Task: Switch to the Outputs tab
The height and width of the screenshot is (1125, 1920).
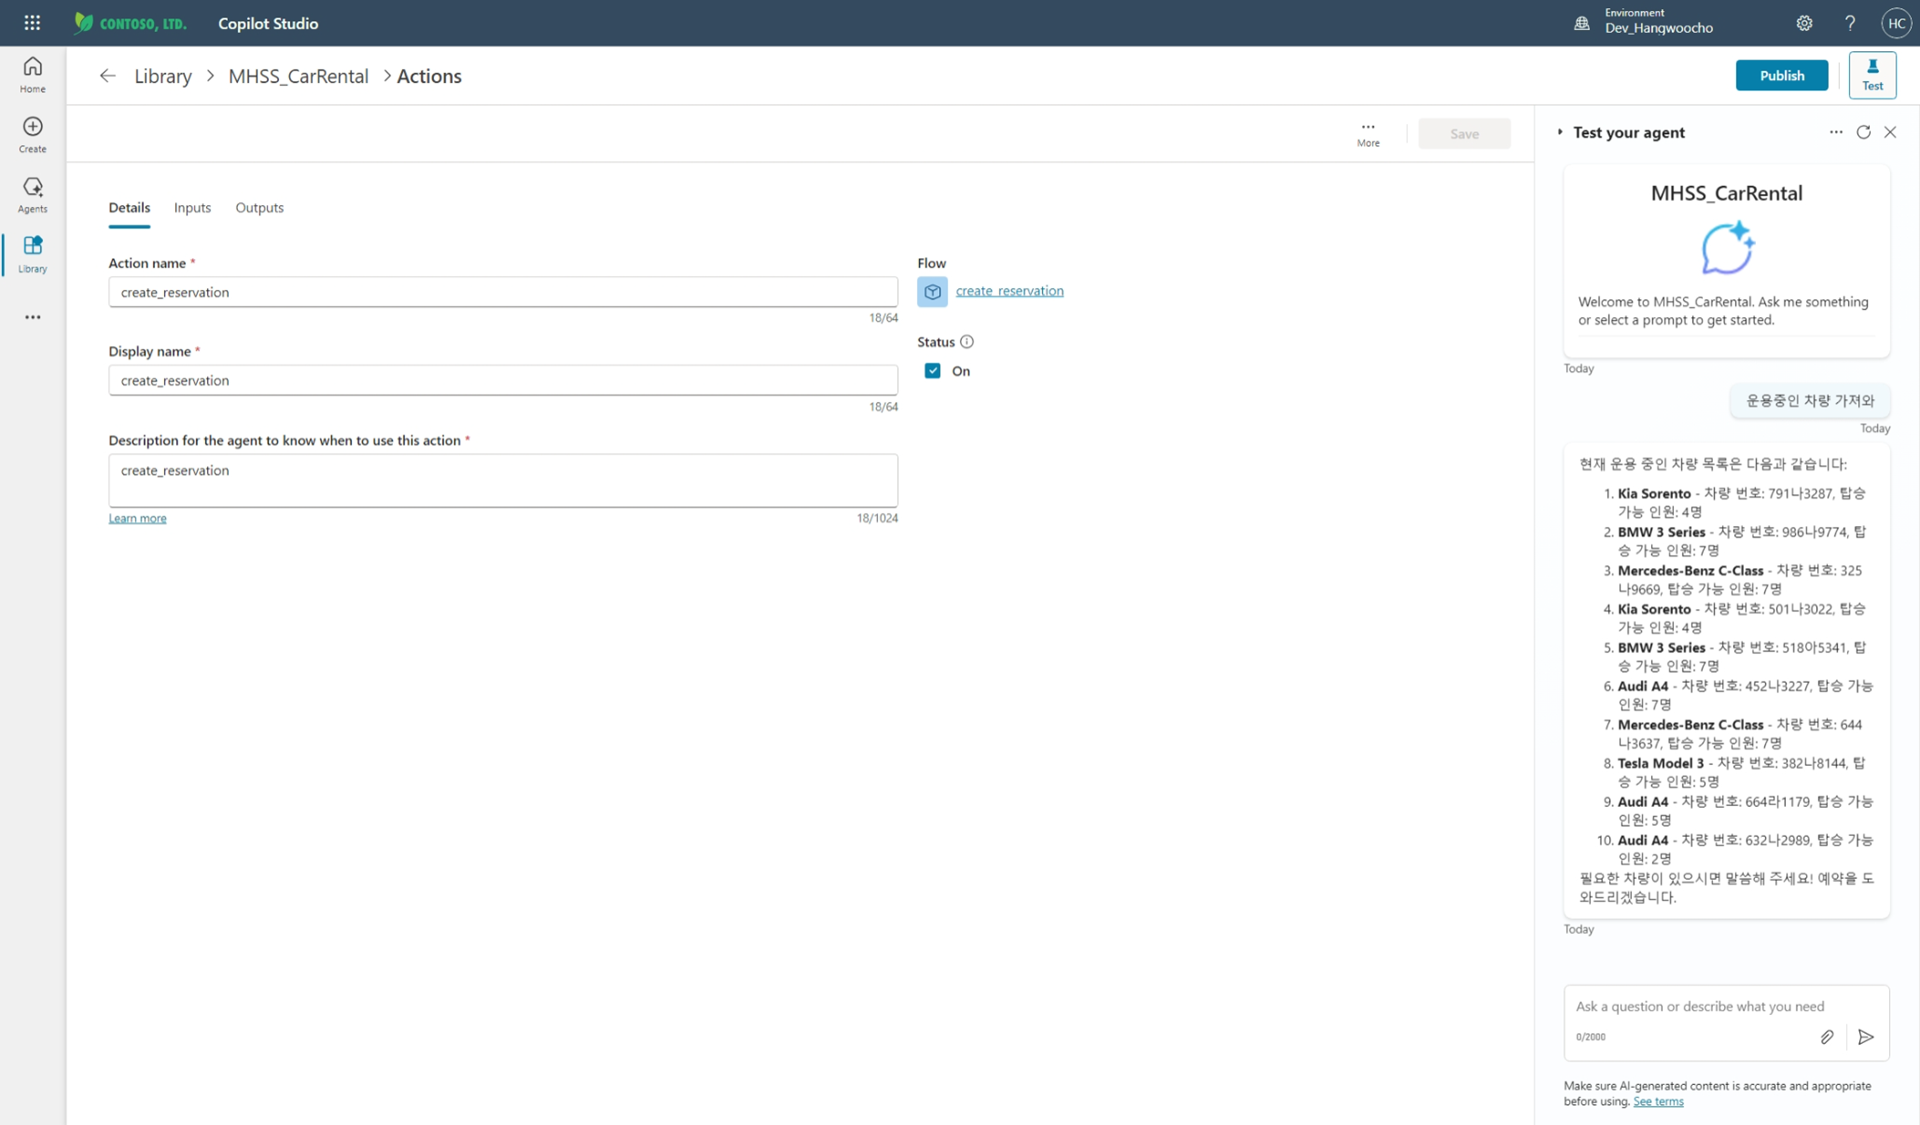Action: click(x=259, y=208)
